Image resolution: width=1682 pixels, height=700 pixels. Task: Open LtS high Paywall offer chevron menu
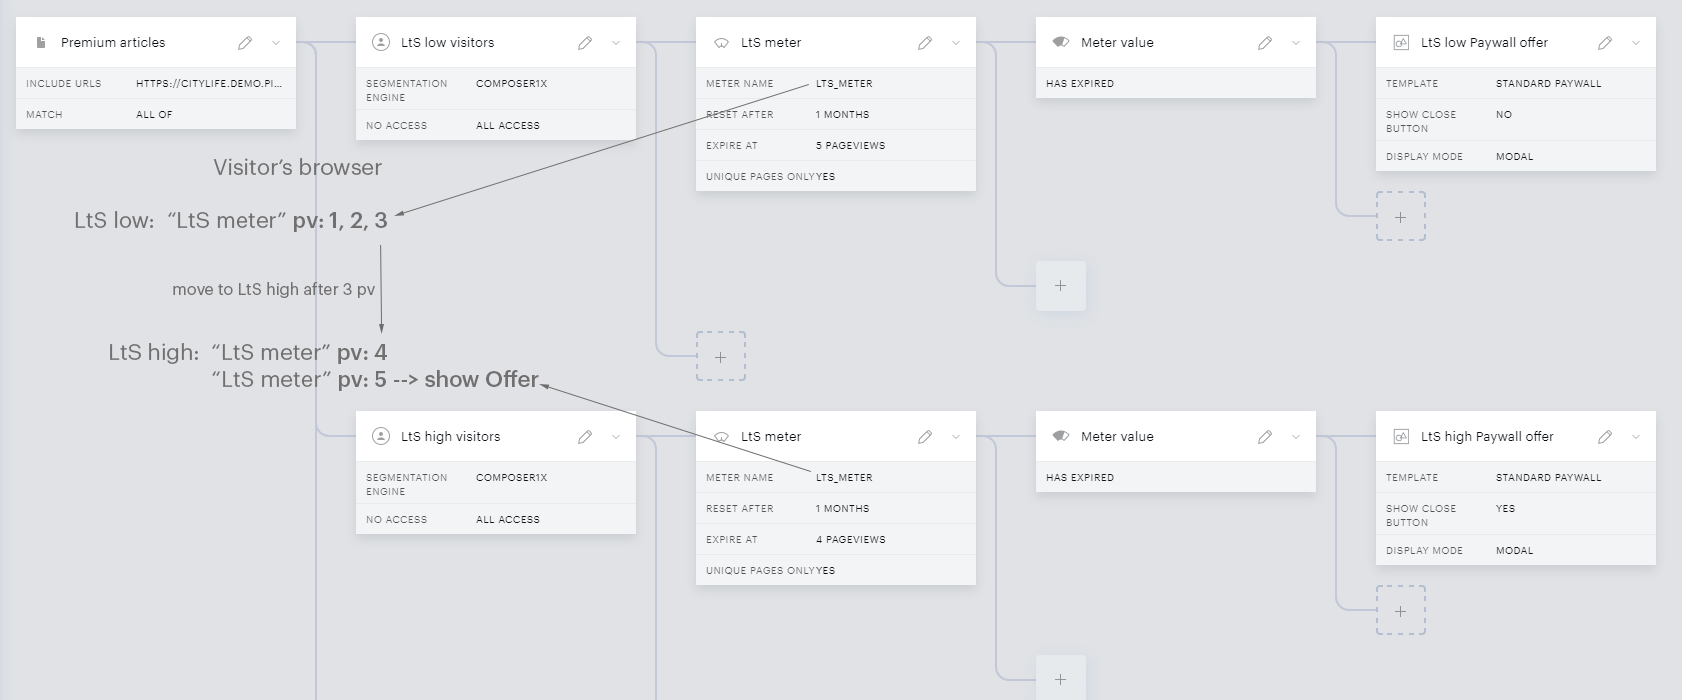(x=1636, y=437)
